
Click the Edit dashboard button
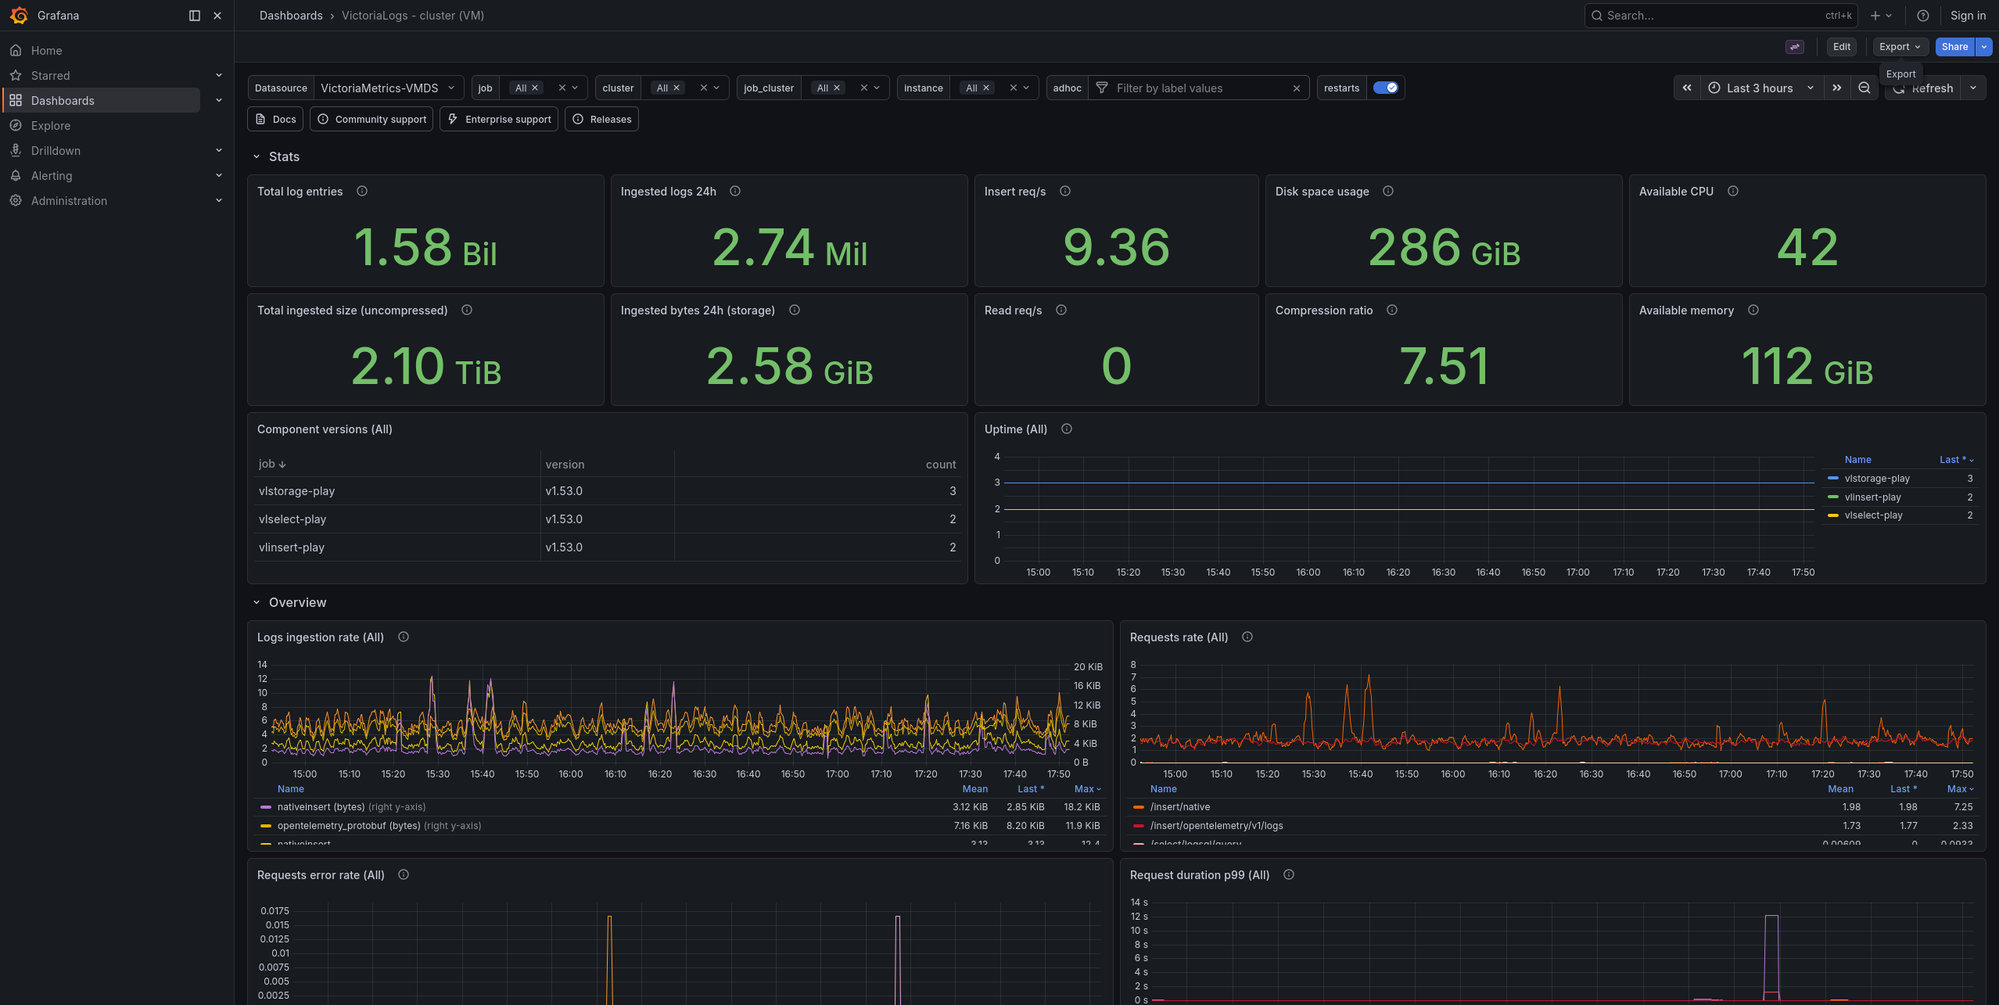pyautogui.click(x=1841, y=47)
